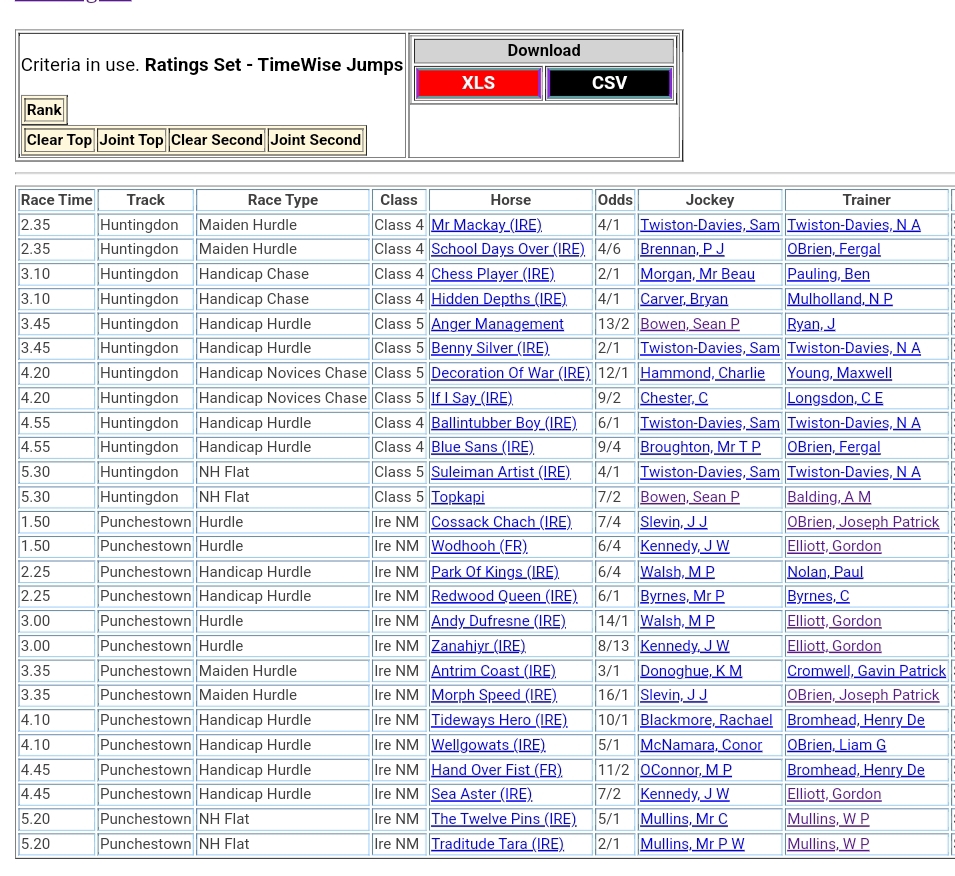
Task: Open Chess Player (IRE) horse page
Action: (x=492, y=274)
